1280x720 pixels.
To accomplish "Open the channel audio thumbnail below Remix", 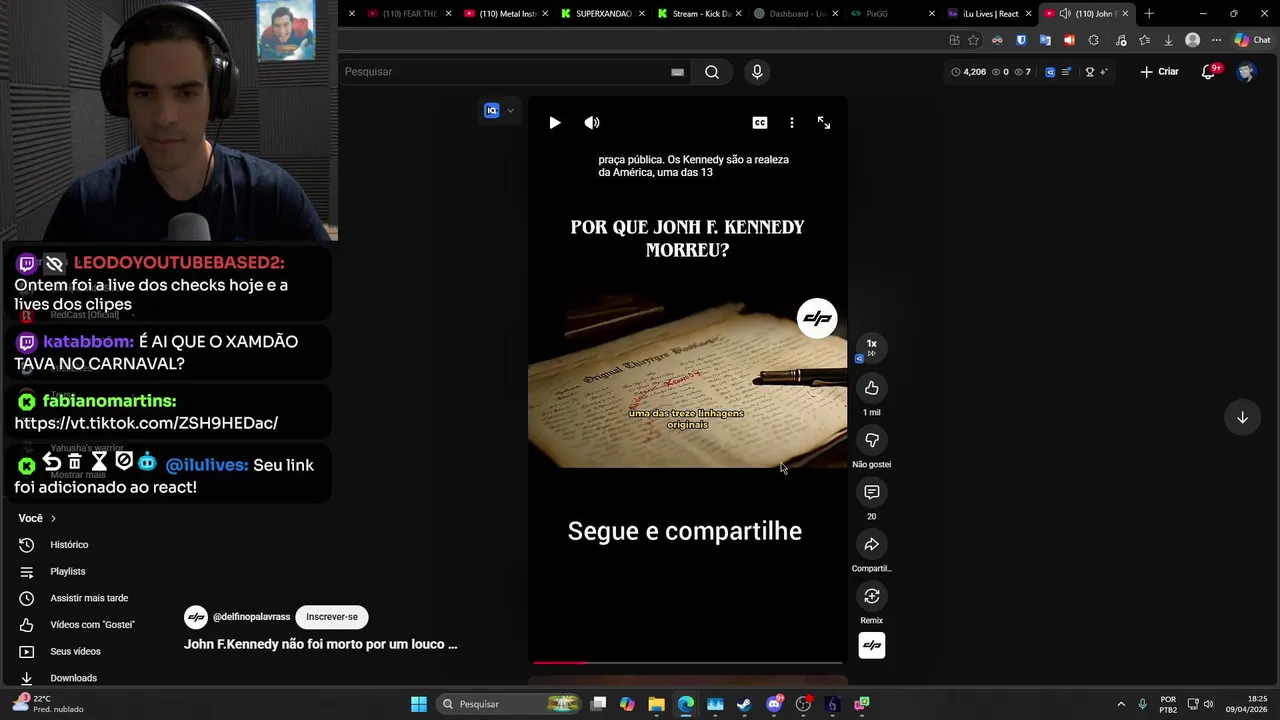I will click(x=872, y=645).
